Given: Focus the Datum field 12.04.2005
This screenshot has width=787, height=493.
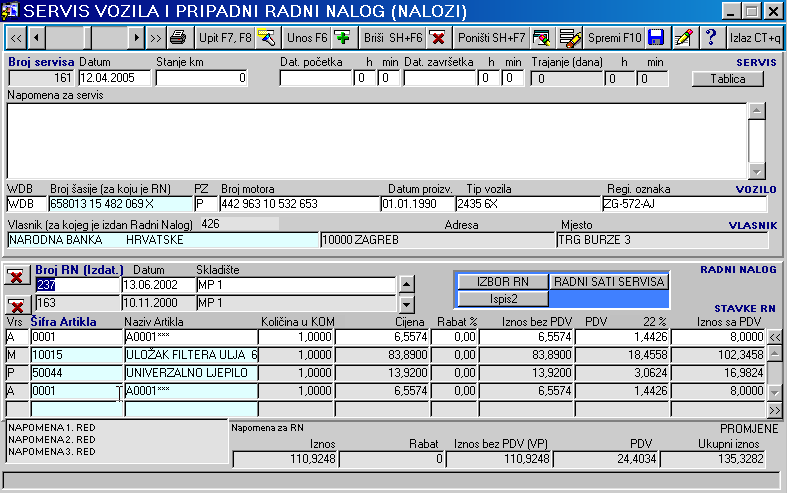Looking at the screenshot, I should coord(114,78).
